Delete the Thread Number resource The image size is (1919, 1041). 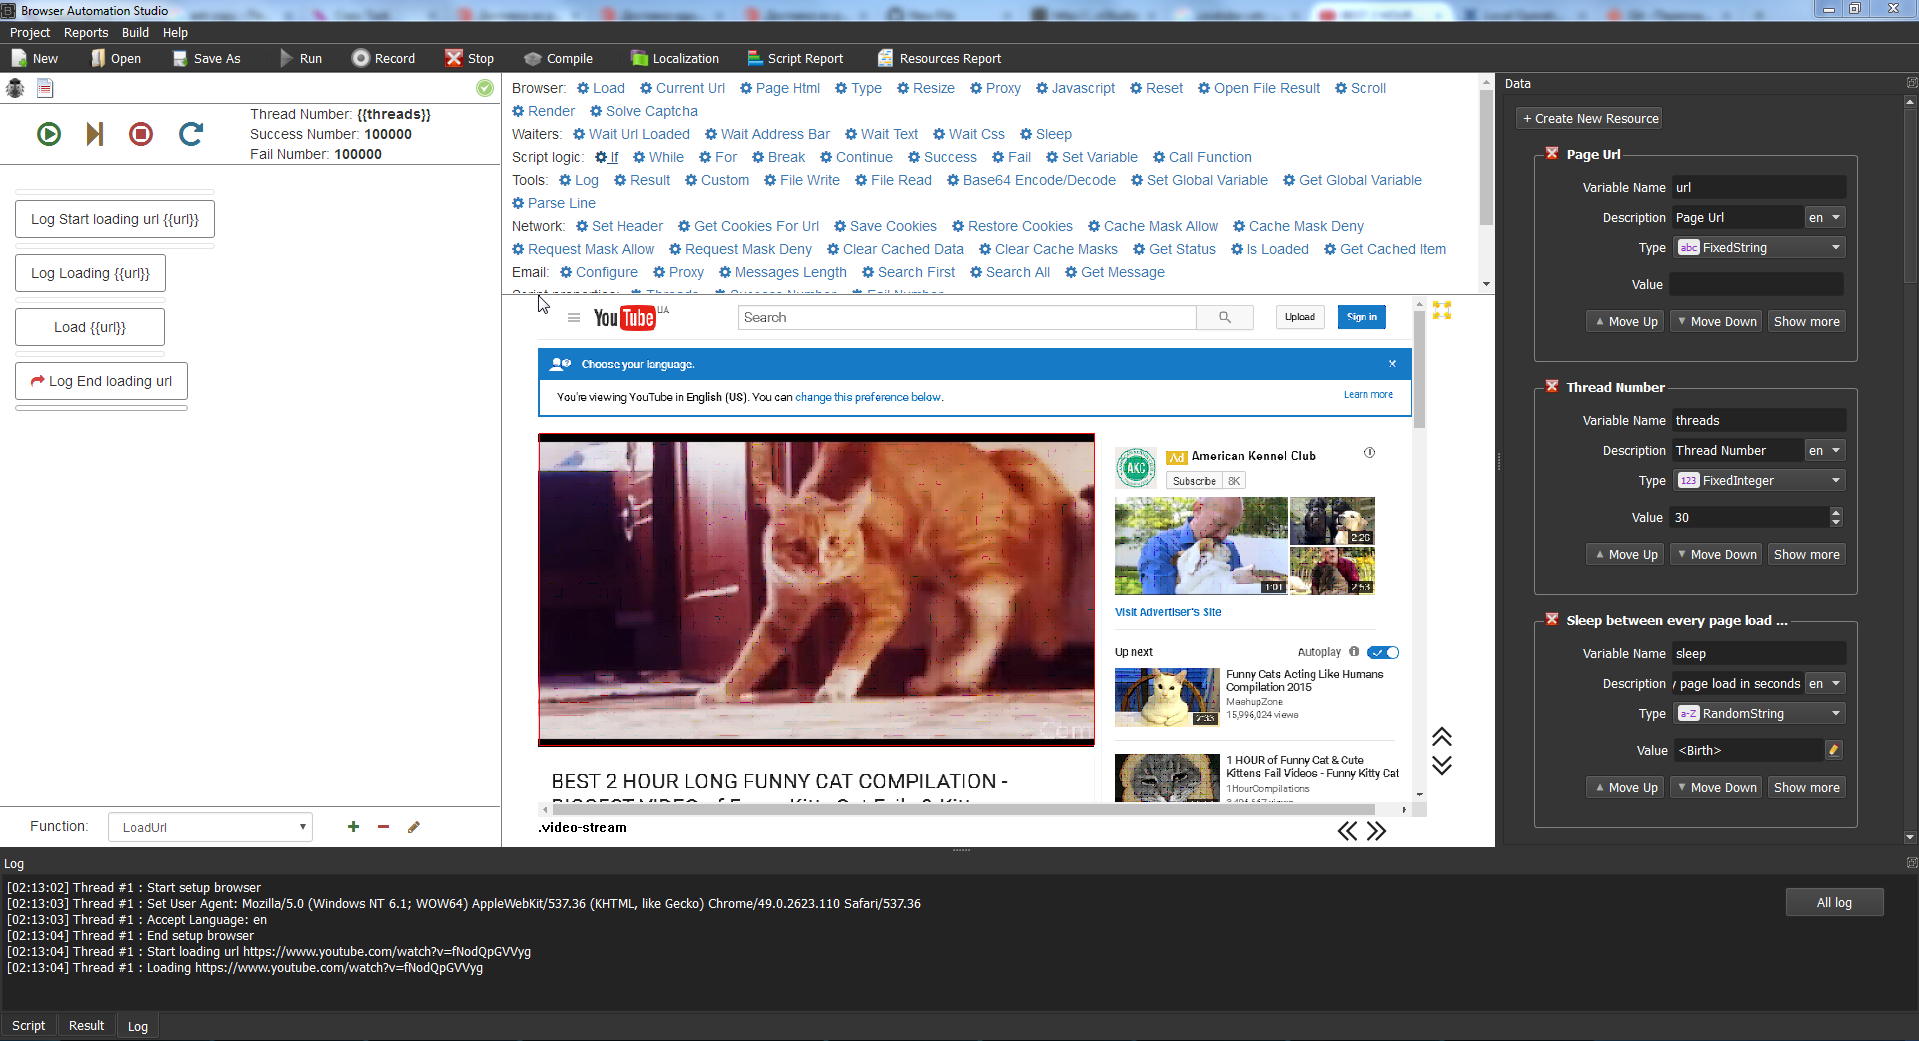point(1552,387)
